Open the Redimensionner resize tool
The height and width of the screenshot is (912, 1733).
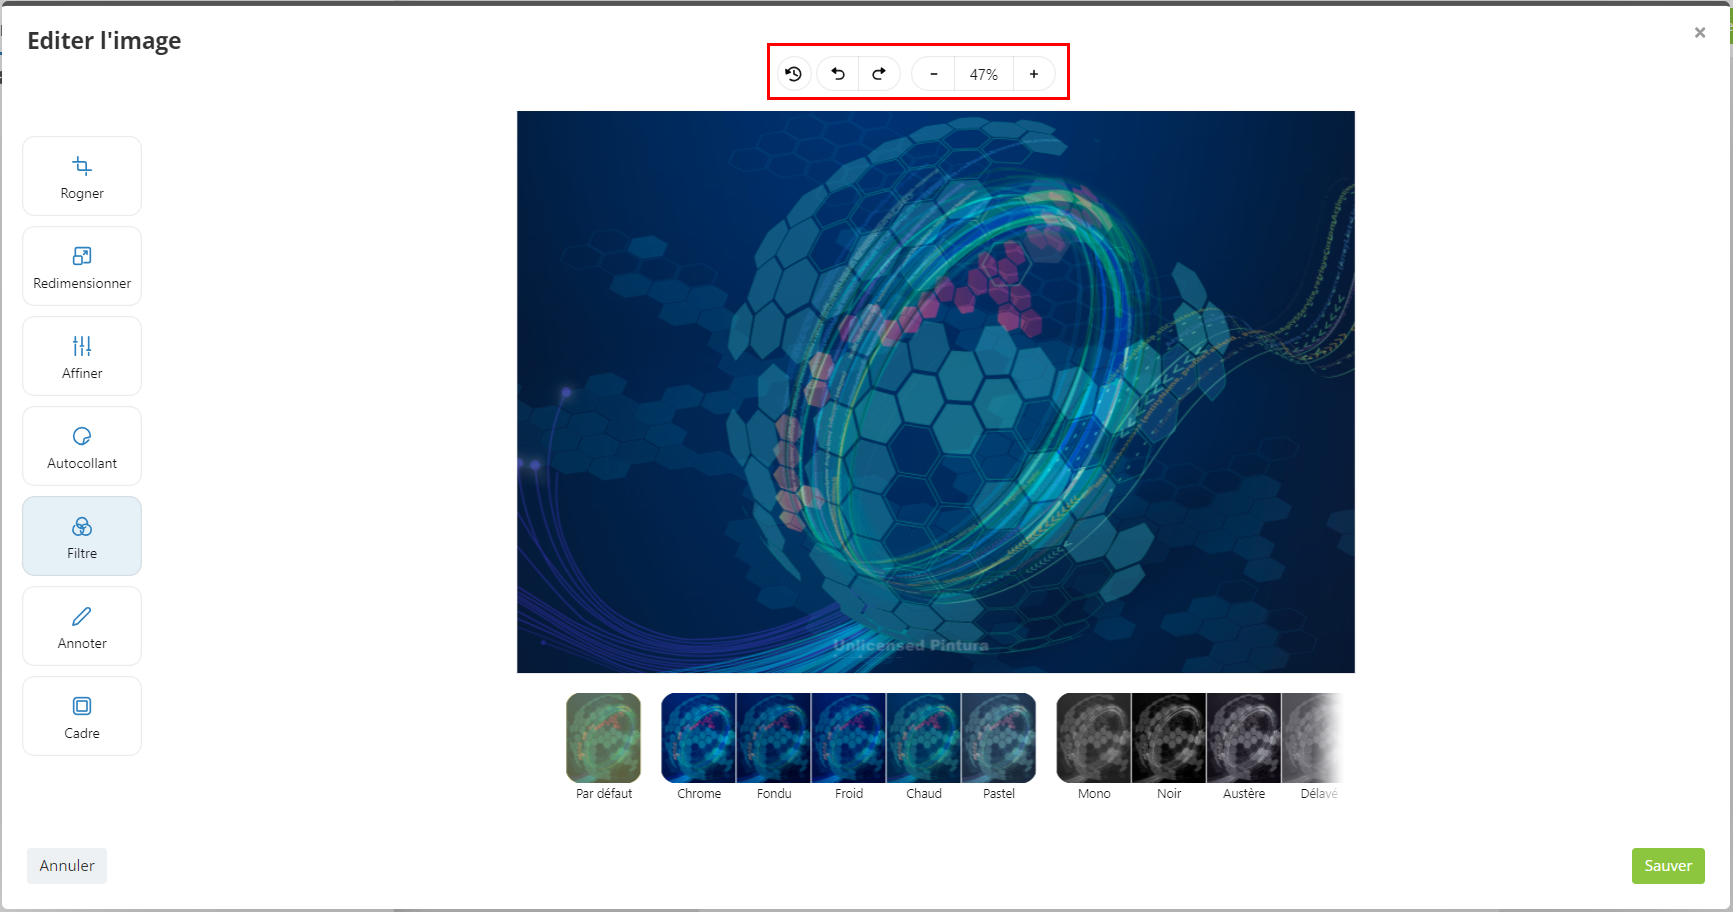tap(82, 266)
